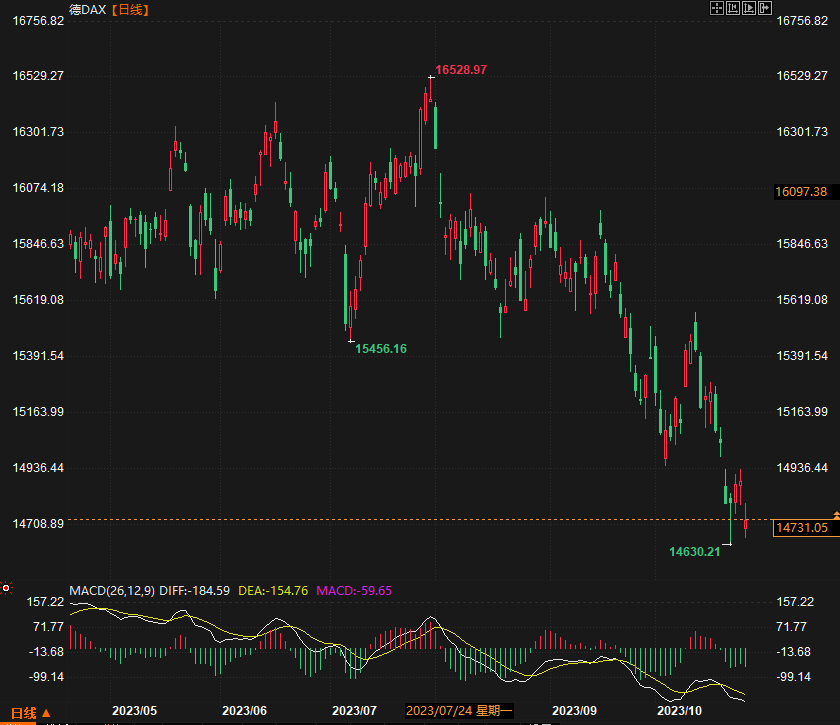The height and width of the screenshot is (725, 840).
Task: Click the MACD(26,12,9) indicator label
Action: [111, 591]
